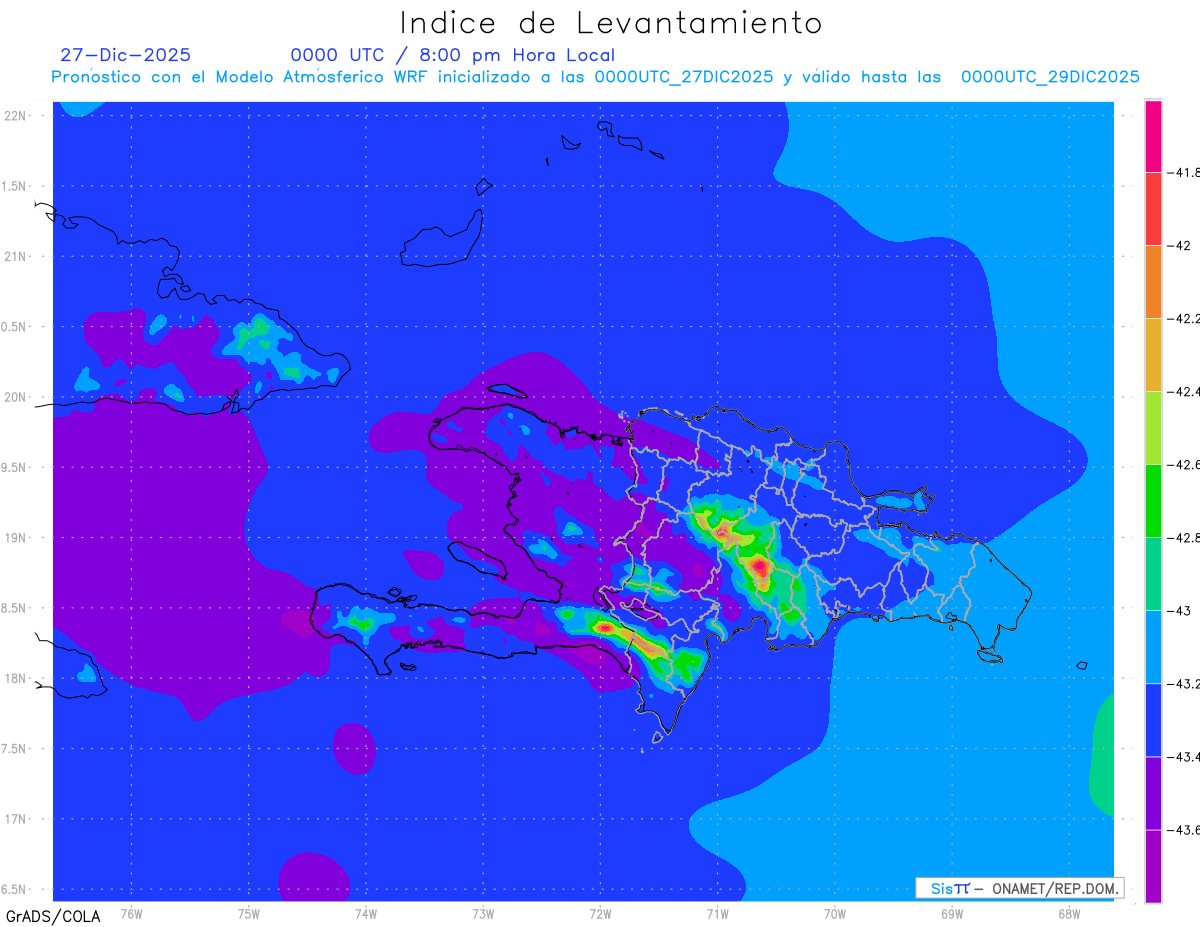Image resolution: width=1200 pixels, height=927 pixels.
Task: Click the '70W' longitude label
Action: [x=835, y=914]
